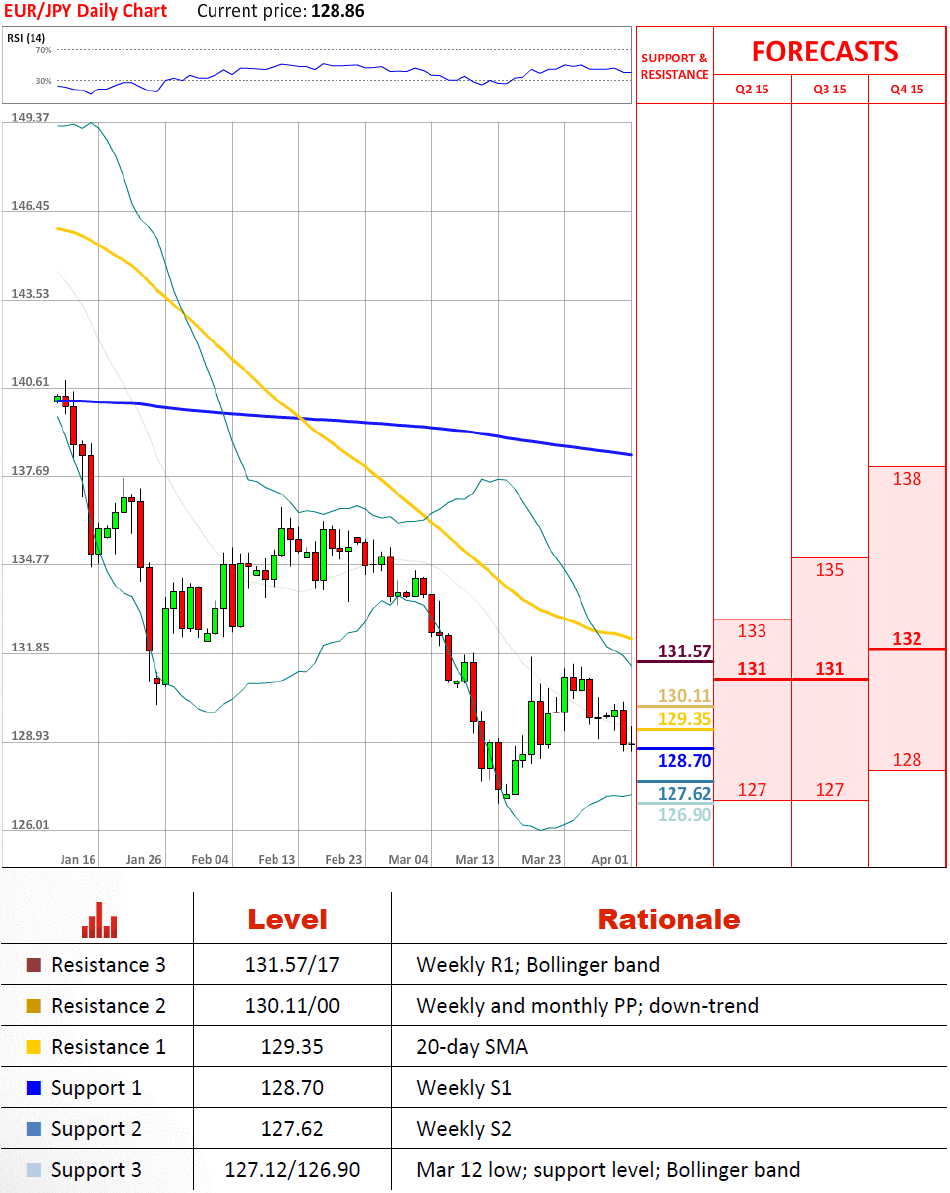Click the 127.12/126.90 level cell
The height and width of the screenshot is (1193, 950).
pos(292,1170)
